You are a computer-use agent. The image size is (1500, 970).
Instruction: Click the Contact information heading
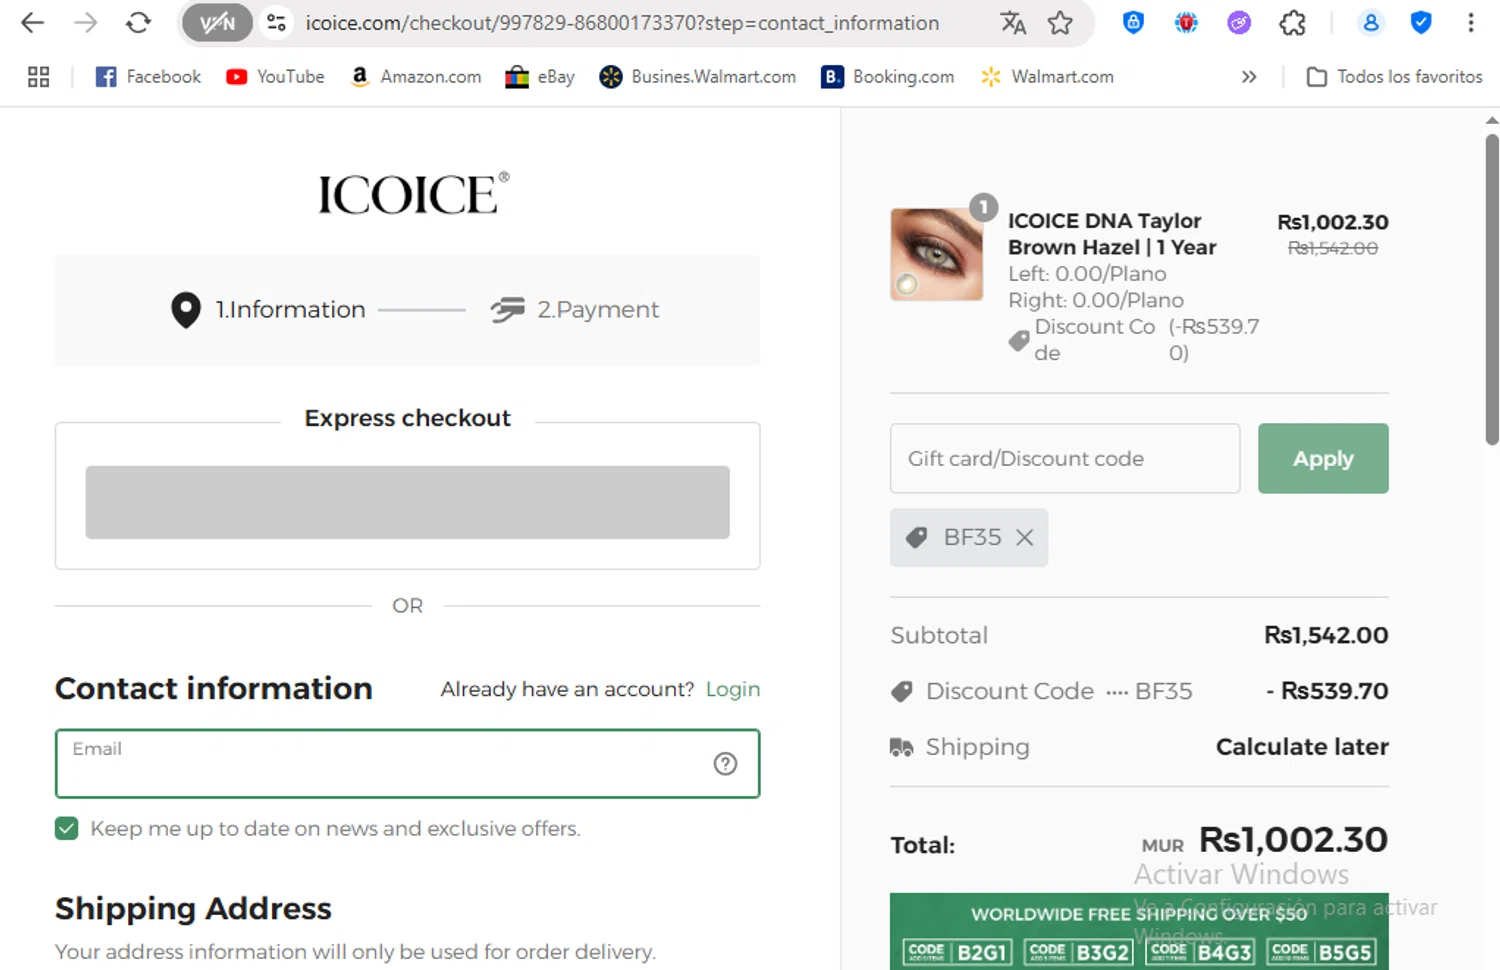(214, 689)
